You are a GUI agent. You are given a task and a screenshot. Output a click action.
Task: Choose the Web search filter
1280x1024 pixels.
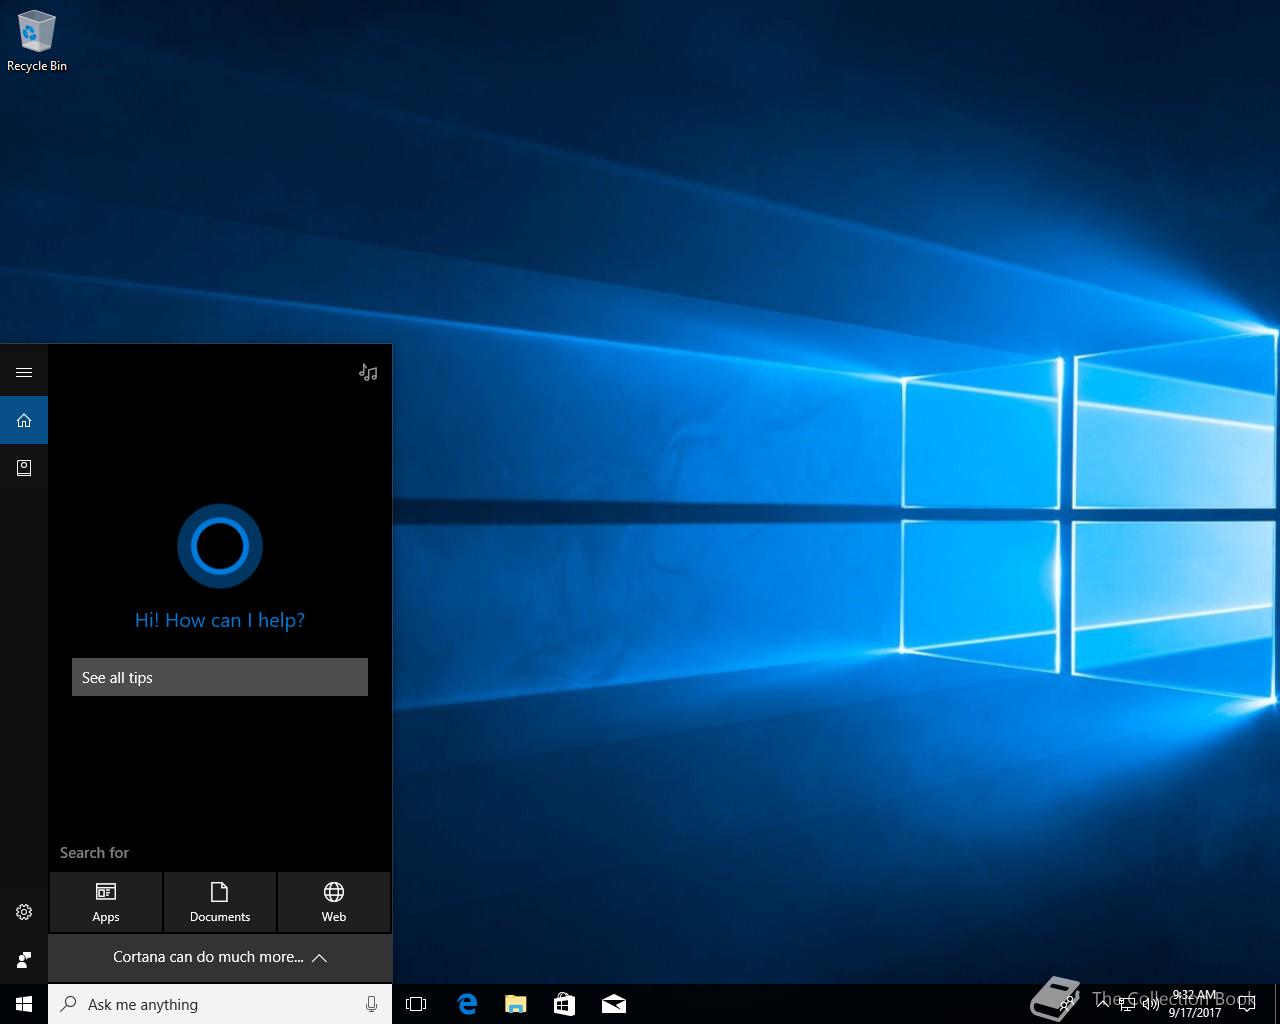click(334, 902)
